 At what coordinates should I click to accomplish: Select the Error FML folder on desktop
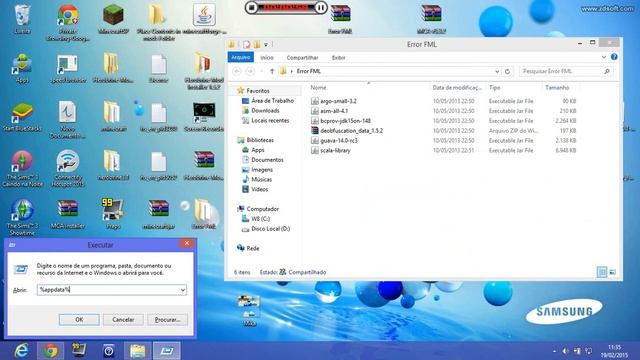click(x=203, y=213)
